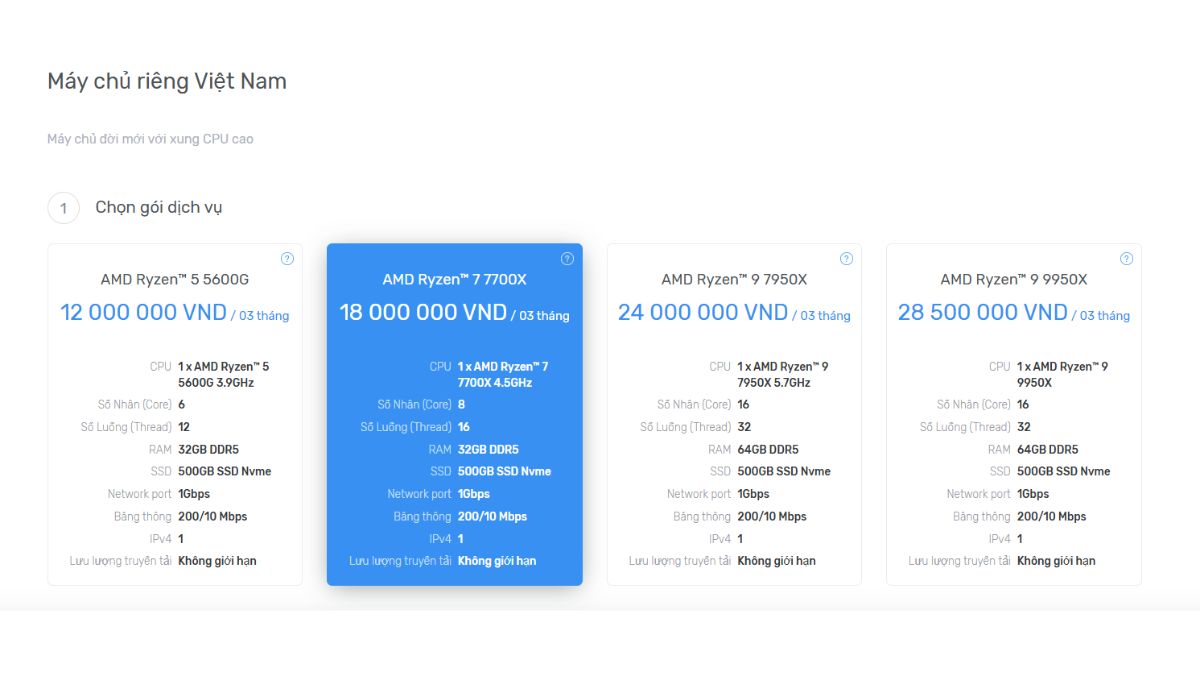Viewport: 1200px width, 675px height.
Task: Click the 12 000 000 VND price
Action: [x=143, y=312]
